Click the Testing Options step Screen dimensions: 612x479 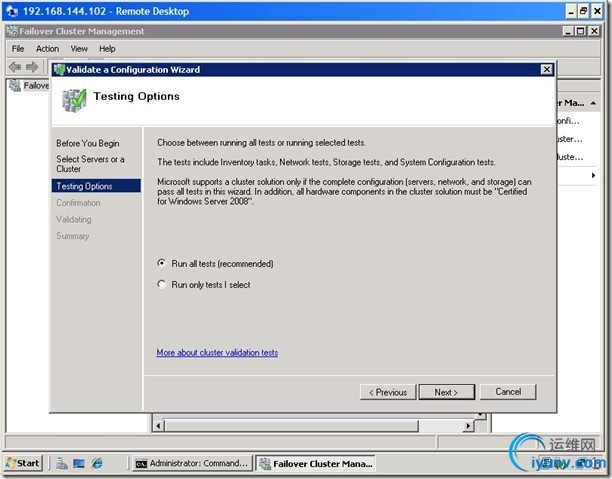coord(96,186)
